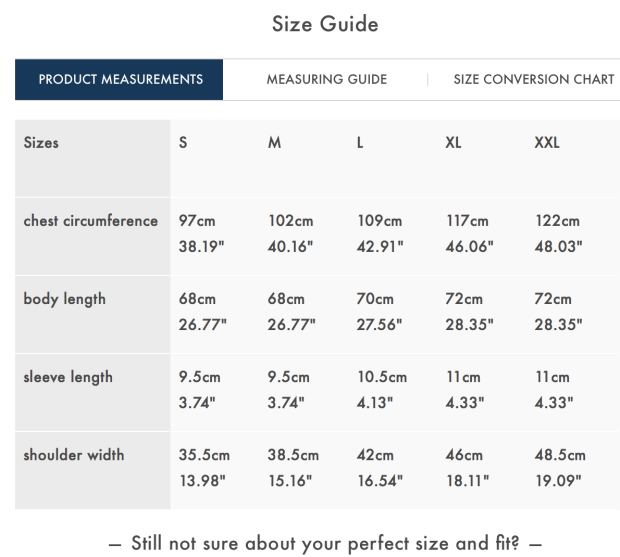
Task: Click the 70cm body length value
Action: point(375,299)
